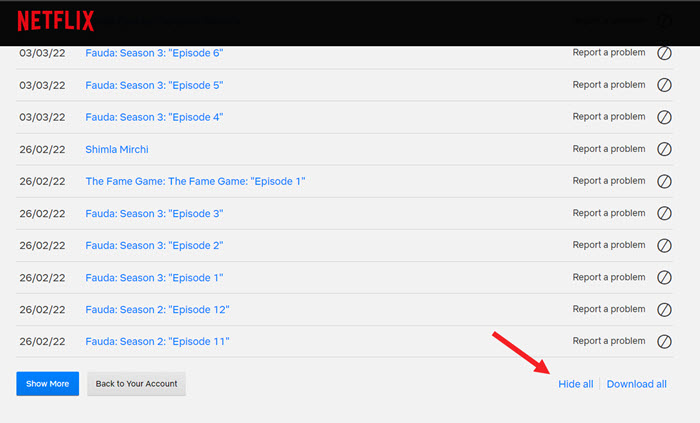Hide Fauda Season 3 Episode 3 from history
Viewport: 700px width, 423px height.
pyautogui.click(x=664, y=213)
